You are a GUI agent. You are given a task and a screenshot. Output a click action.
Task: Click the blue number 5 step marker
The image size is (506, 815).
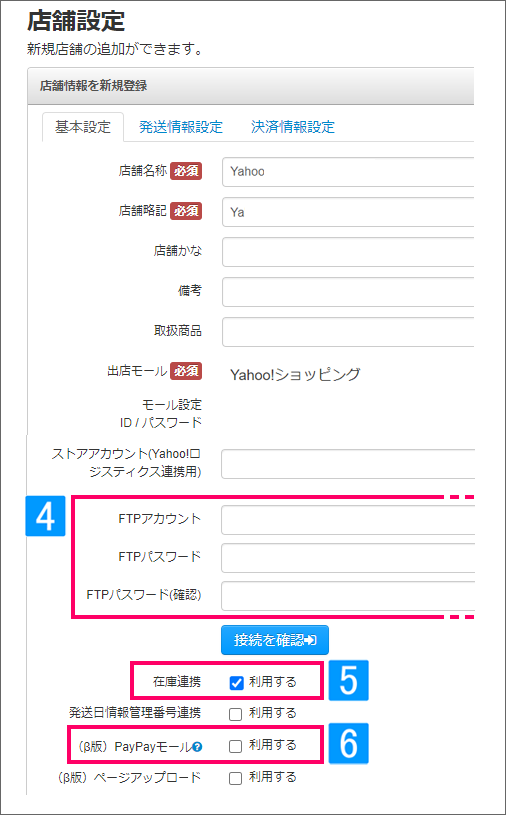(x=348, y=680)
